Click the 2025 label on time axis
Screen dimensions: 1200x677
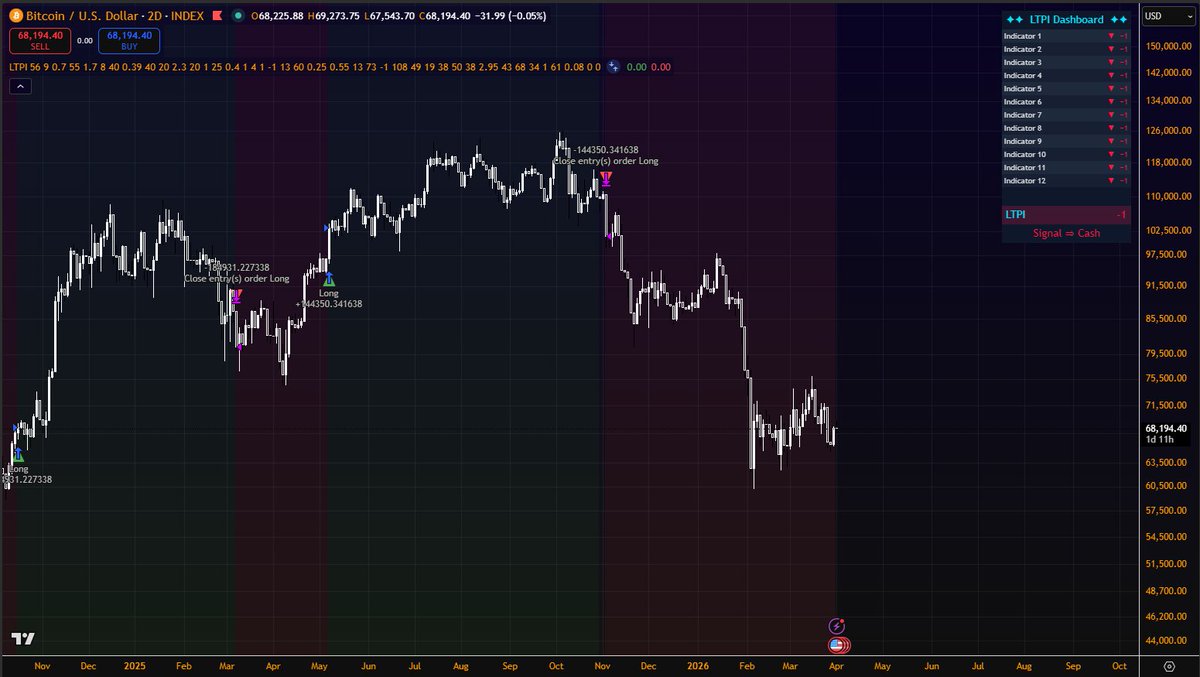pyautogui.click(x=135, y=665)
